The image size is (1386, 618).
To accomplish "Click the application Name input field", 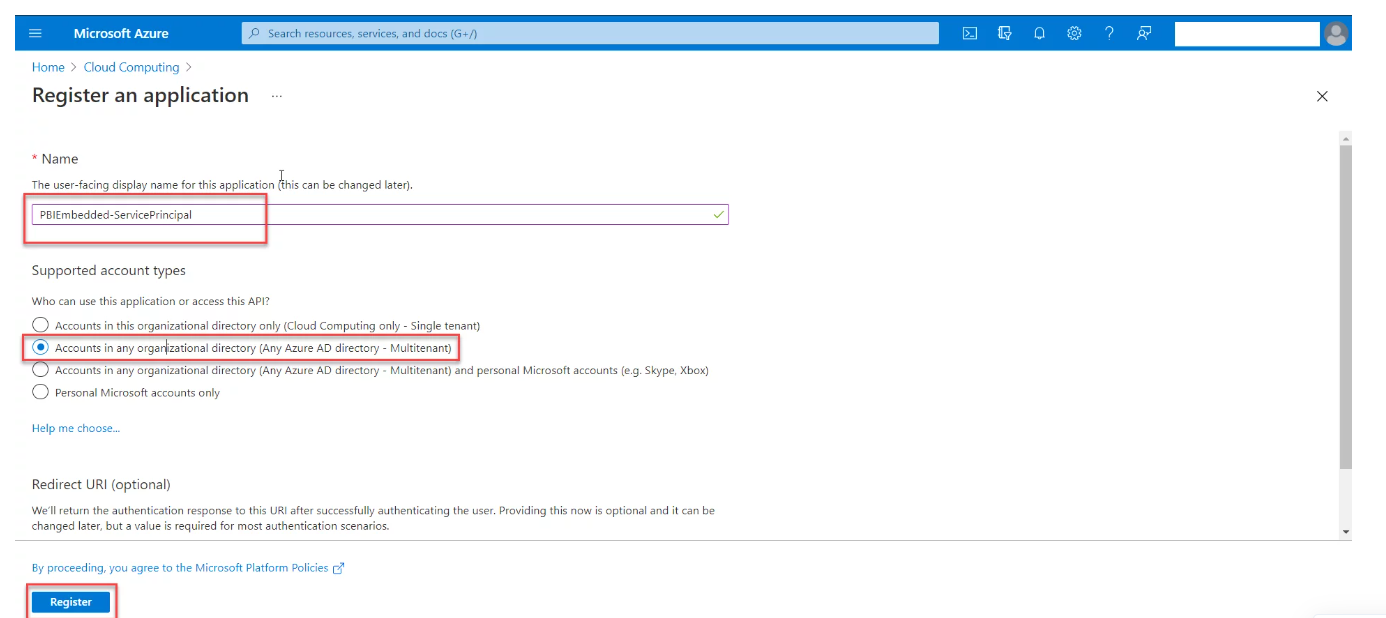I will click(x=380, y=214).
